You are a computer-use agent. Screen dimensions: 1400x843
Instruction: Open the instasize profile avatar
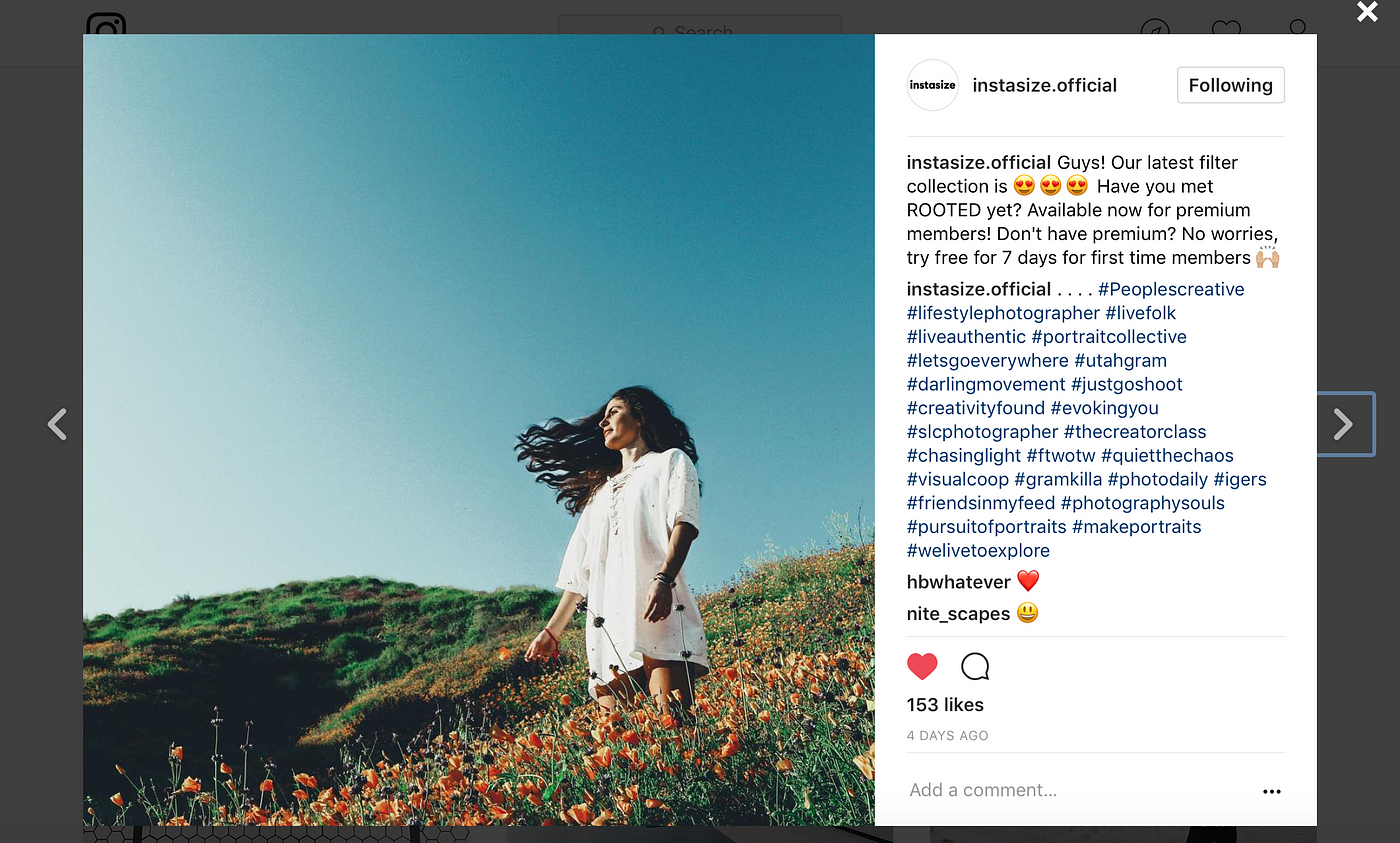tap(932, 85)
